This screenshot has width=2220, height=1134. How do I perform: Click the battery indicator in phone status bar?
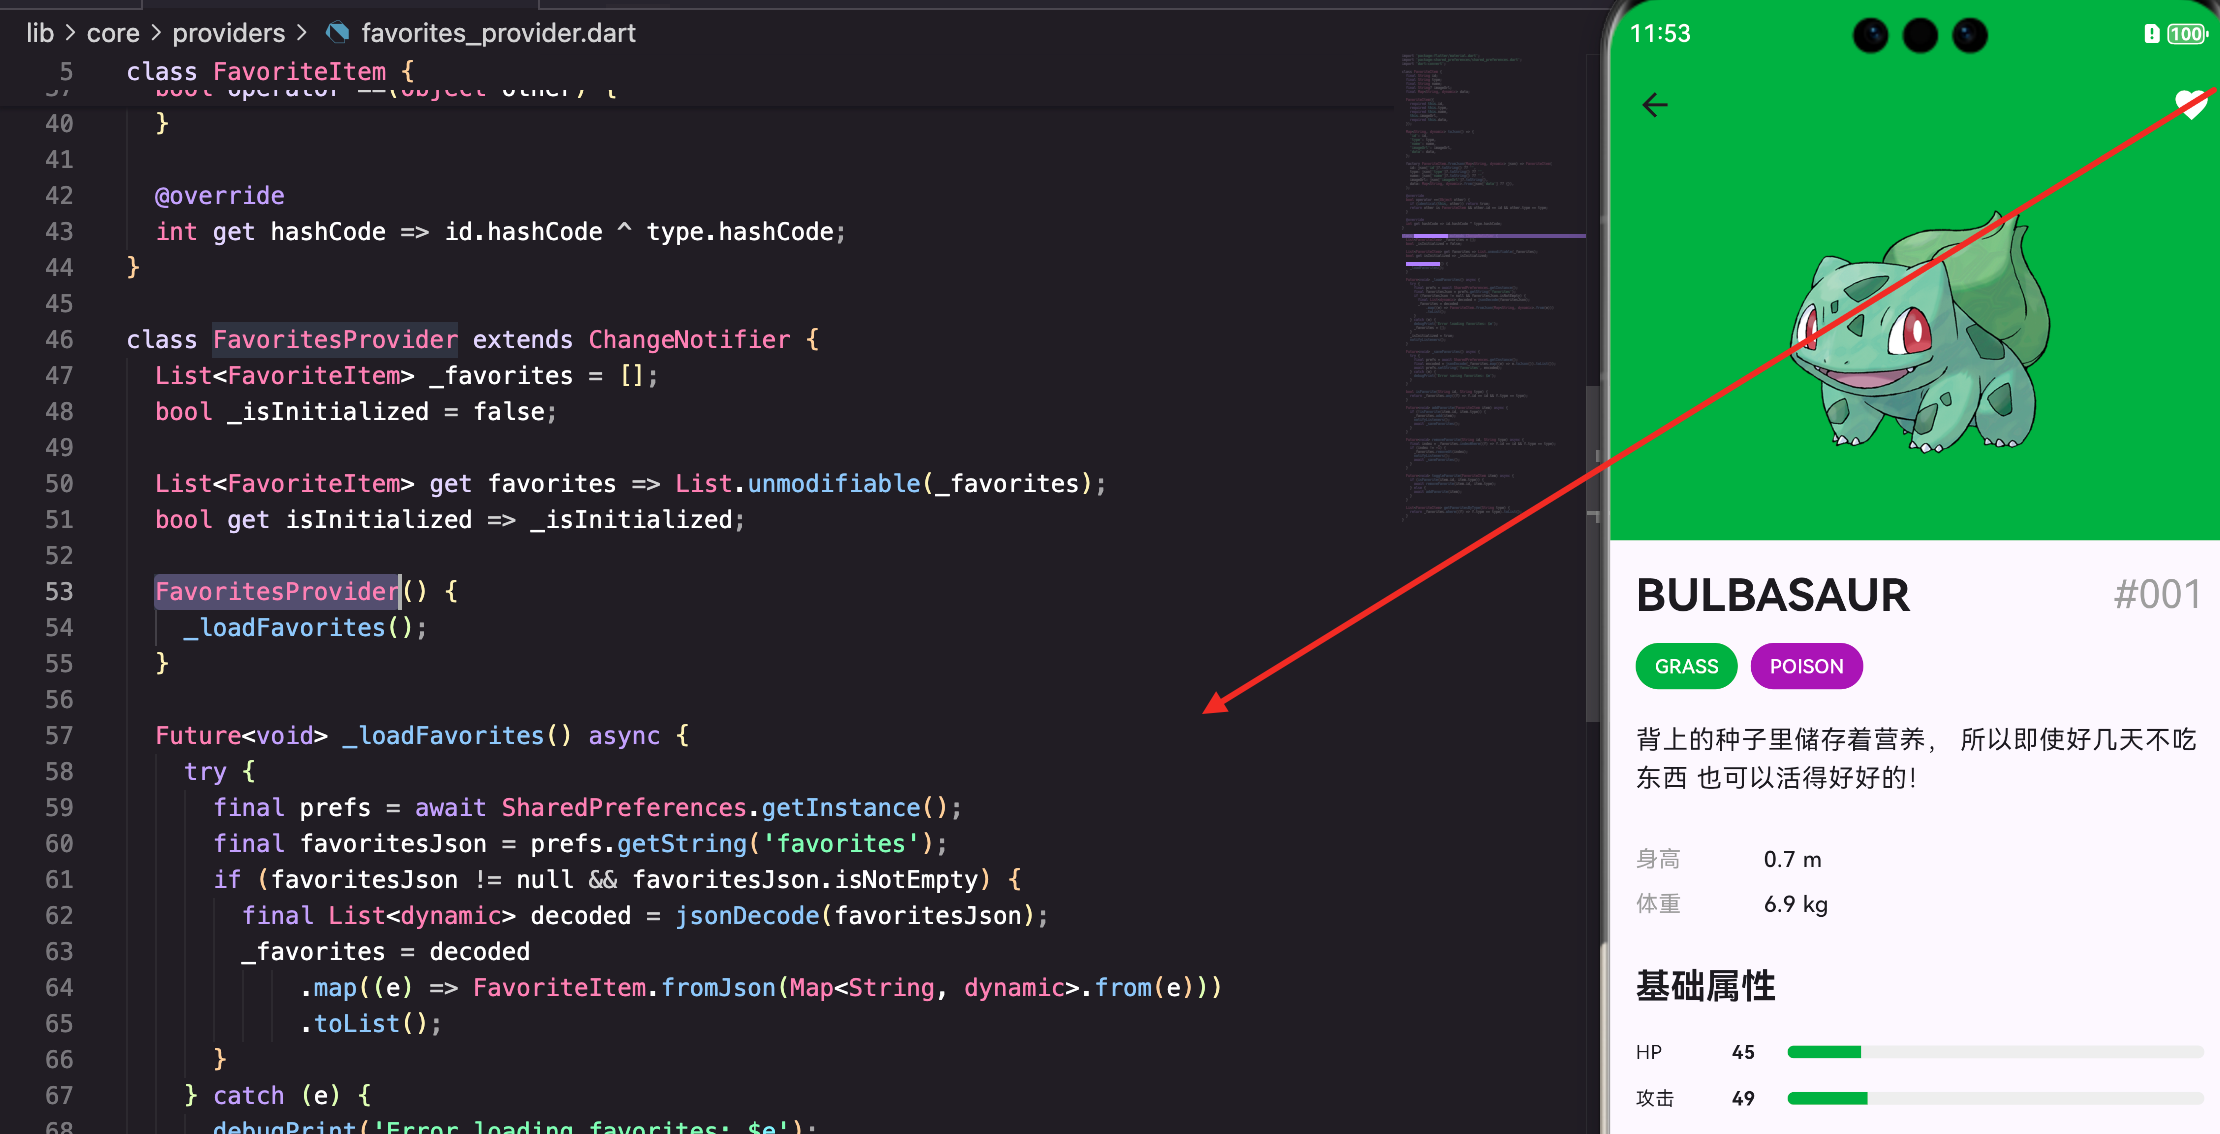tap(2186, 34)
